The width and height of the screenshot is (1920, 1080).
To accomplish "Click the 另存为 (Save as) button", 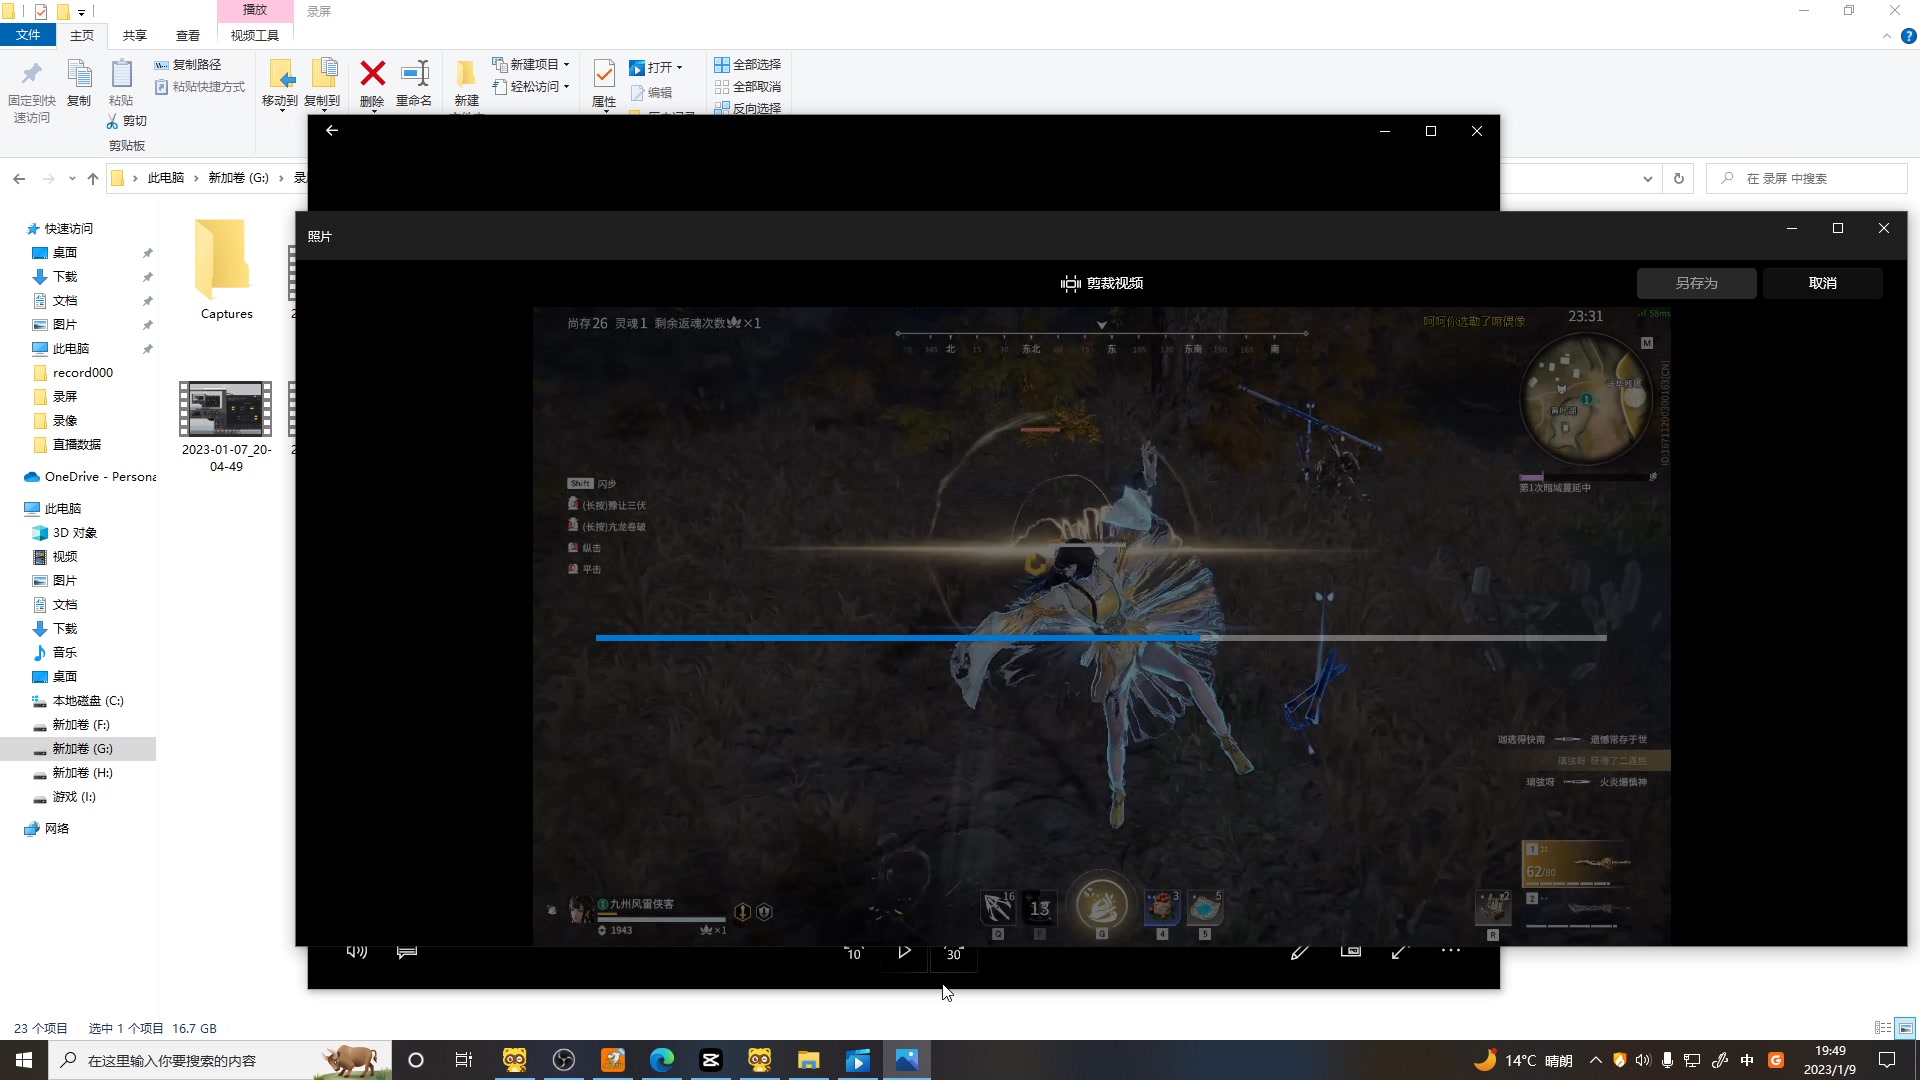I will click(1696, 283).
